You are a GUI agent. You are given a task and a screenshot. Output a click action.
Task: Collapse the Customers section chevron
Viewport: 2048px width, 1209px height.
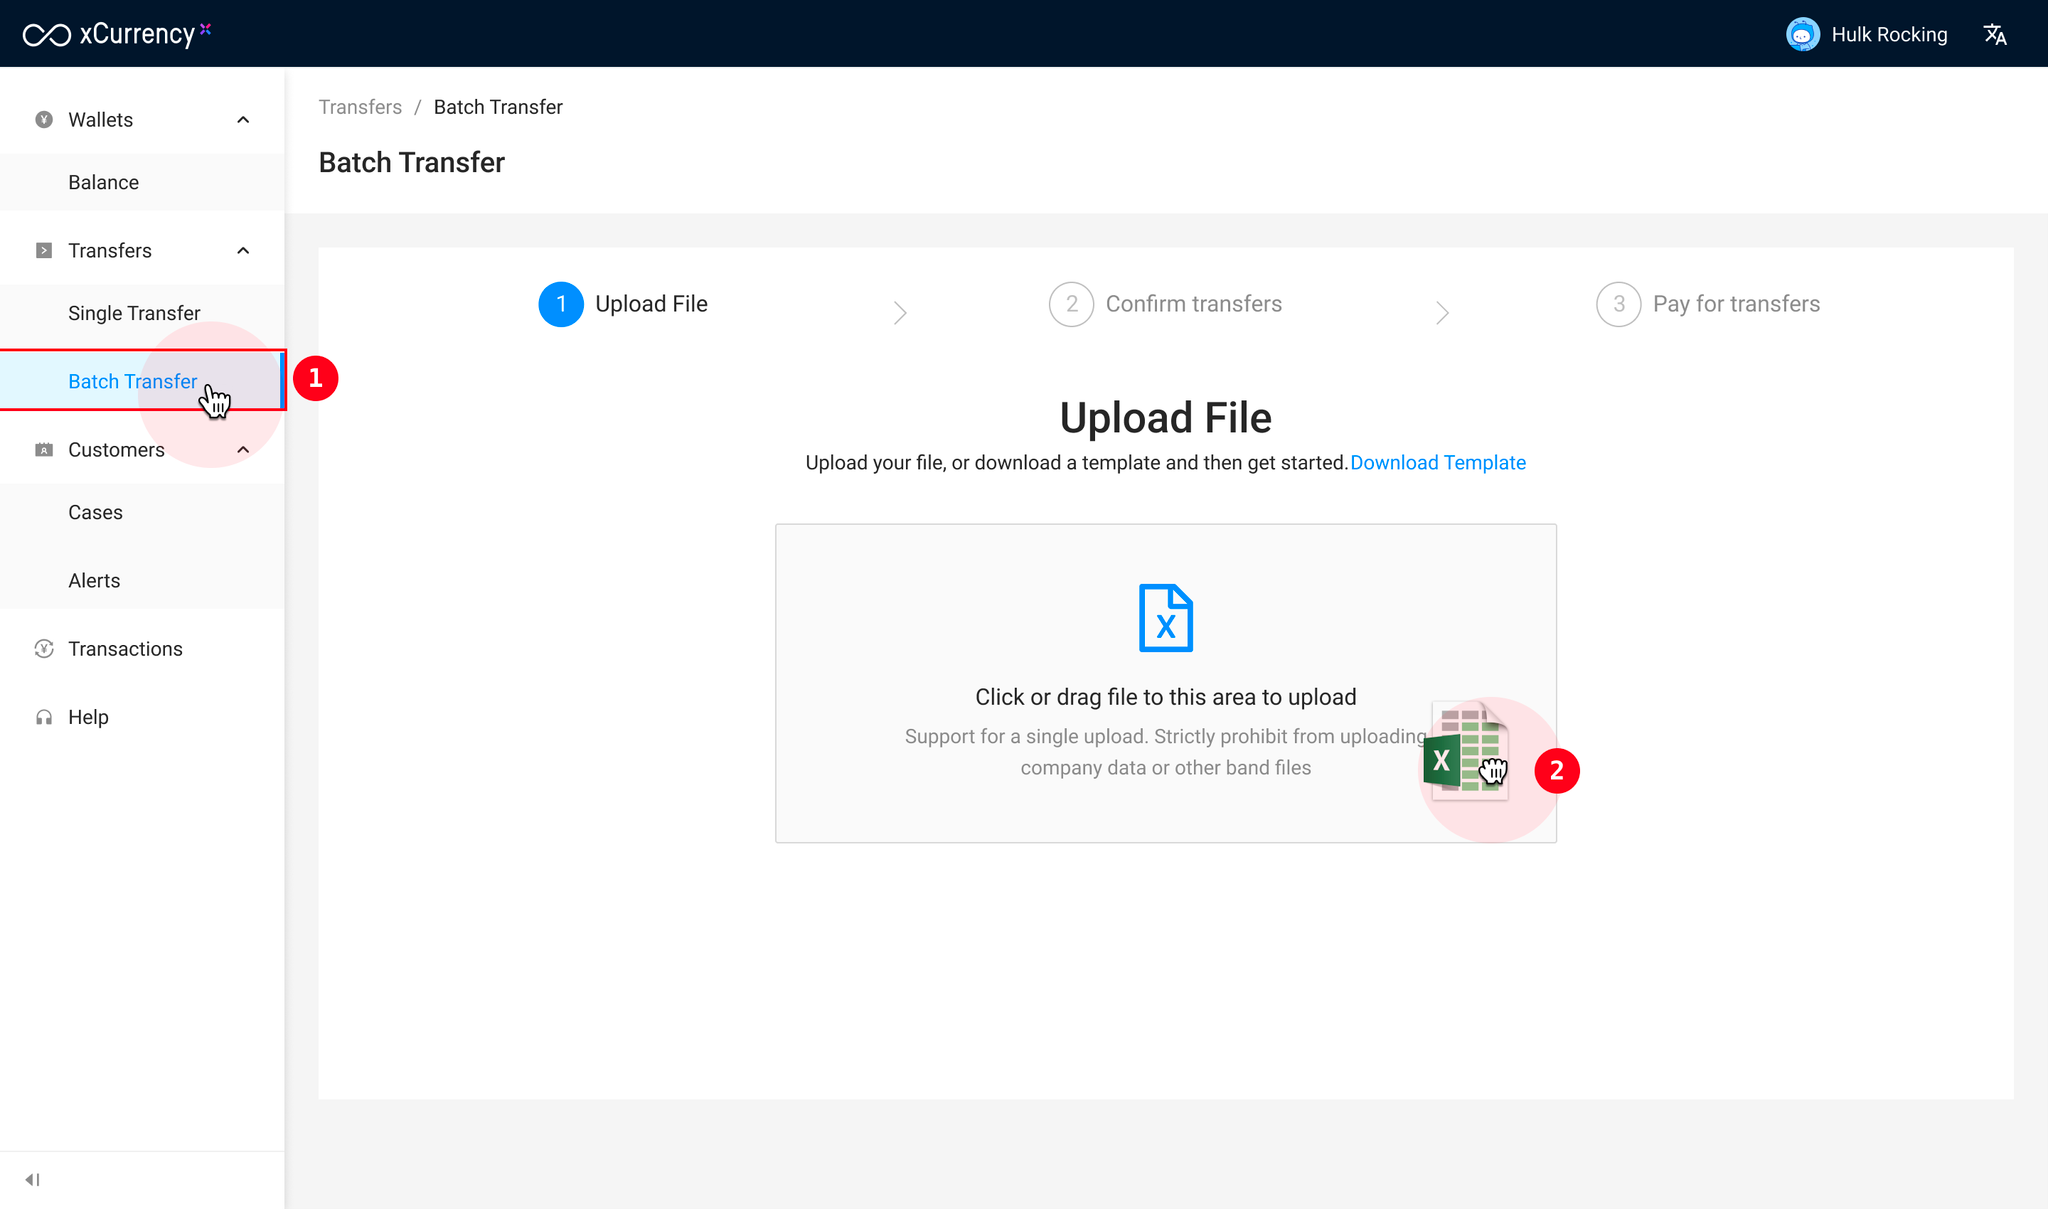(243, 450)
